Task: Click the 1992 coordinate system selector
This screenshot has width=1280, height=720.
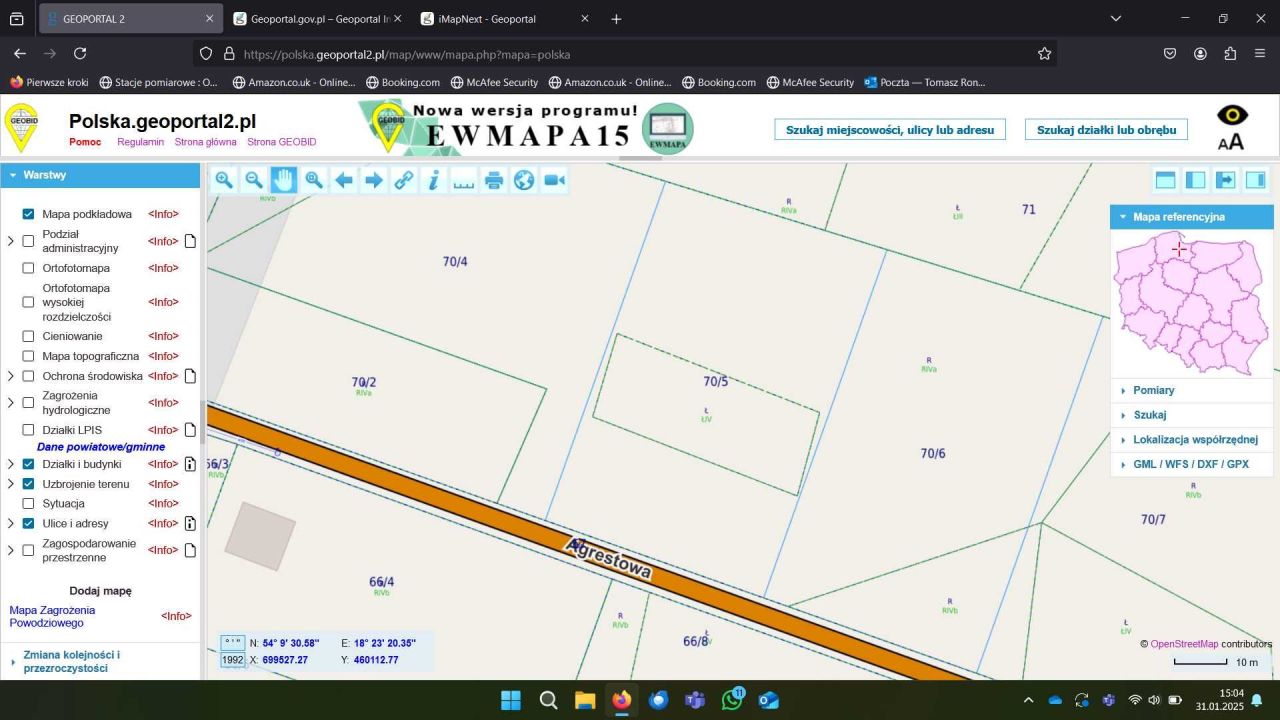Action: pyautogui.click(x=232, y=660)
